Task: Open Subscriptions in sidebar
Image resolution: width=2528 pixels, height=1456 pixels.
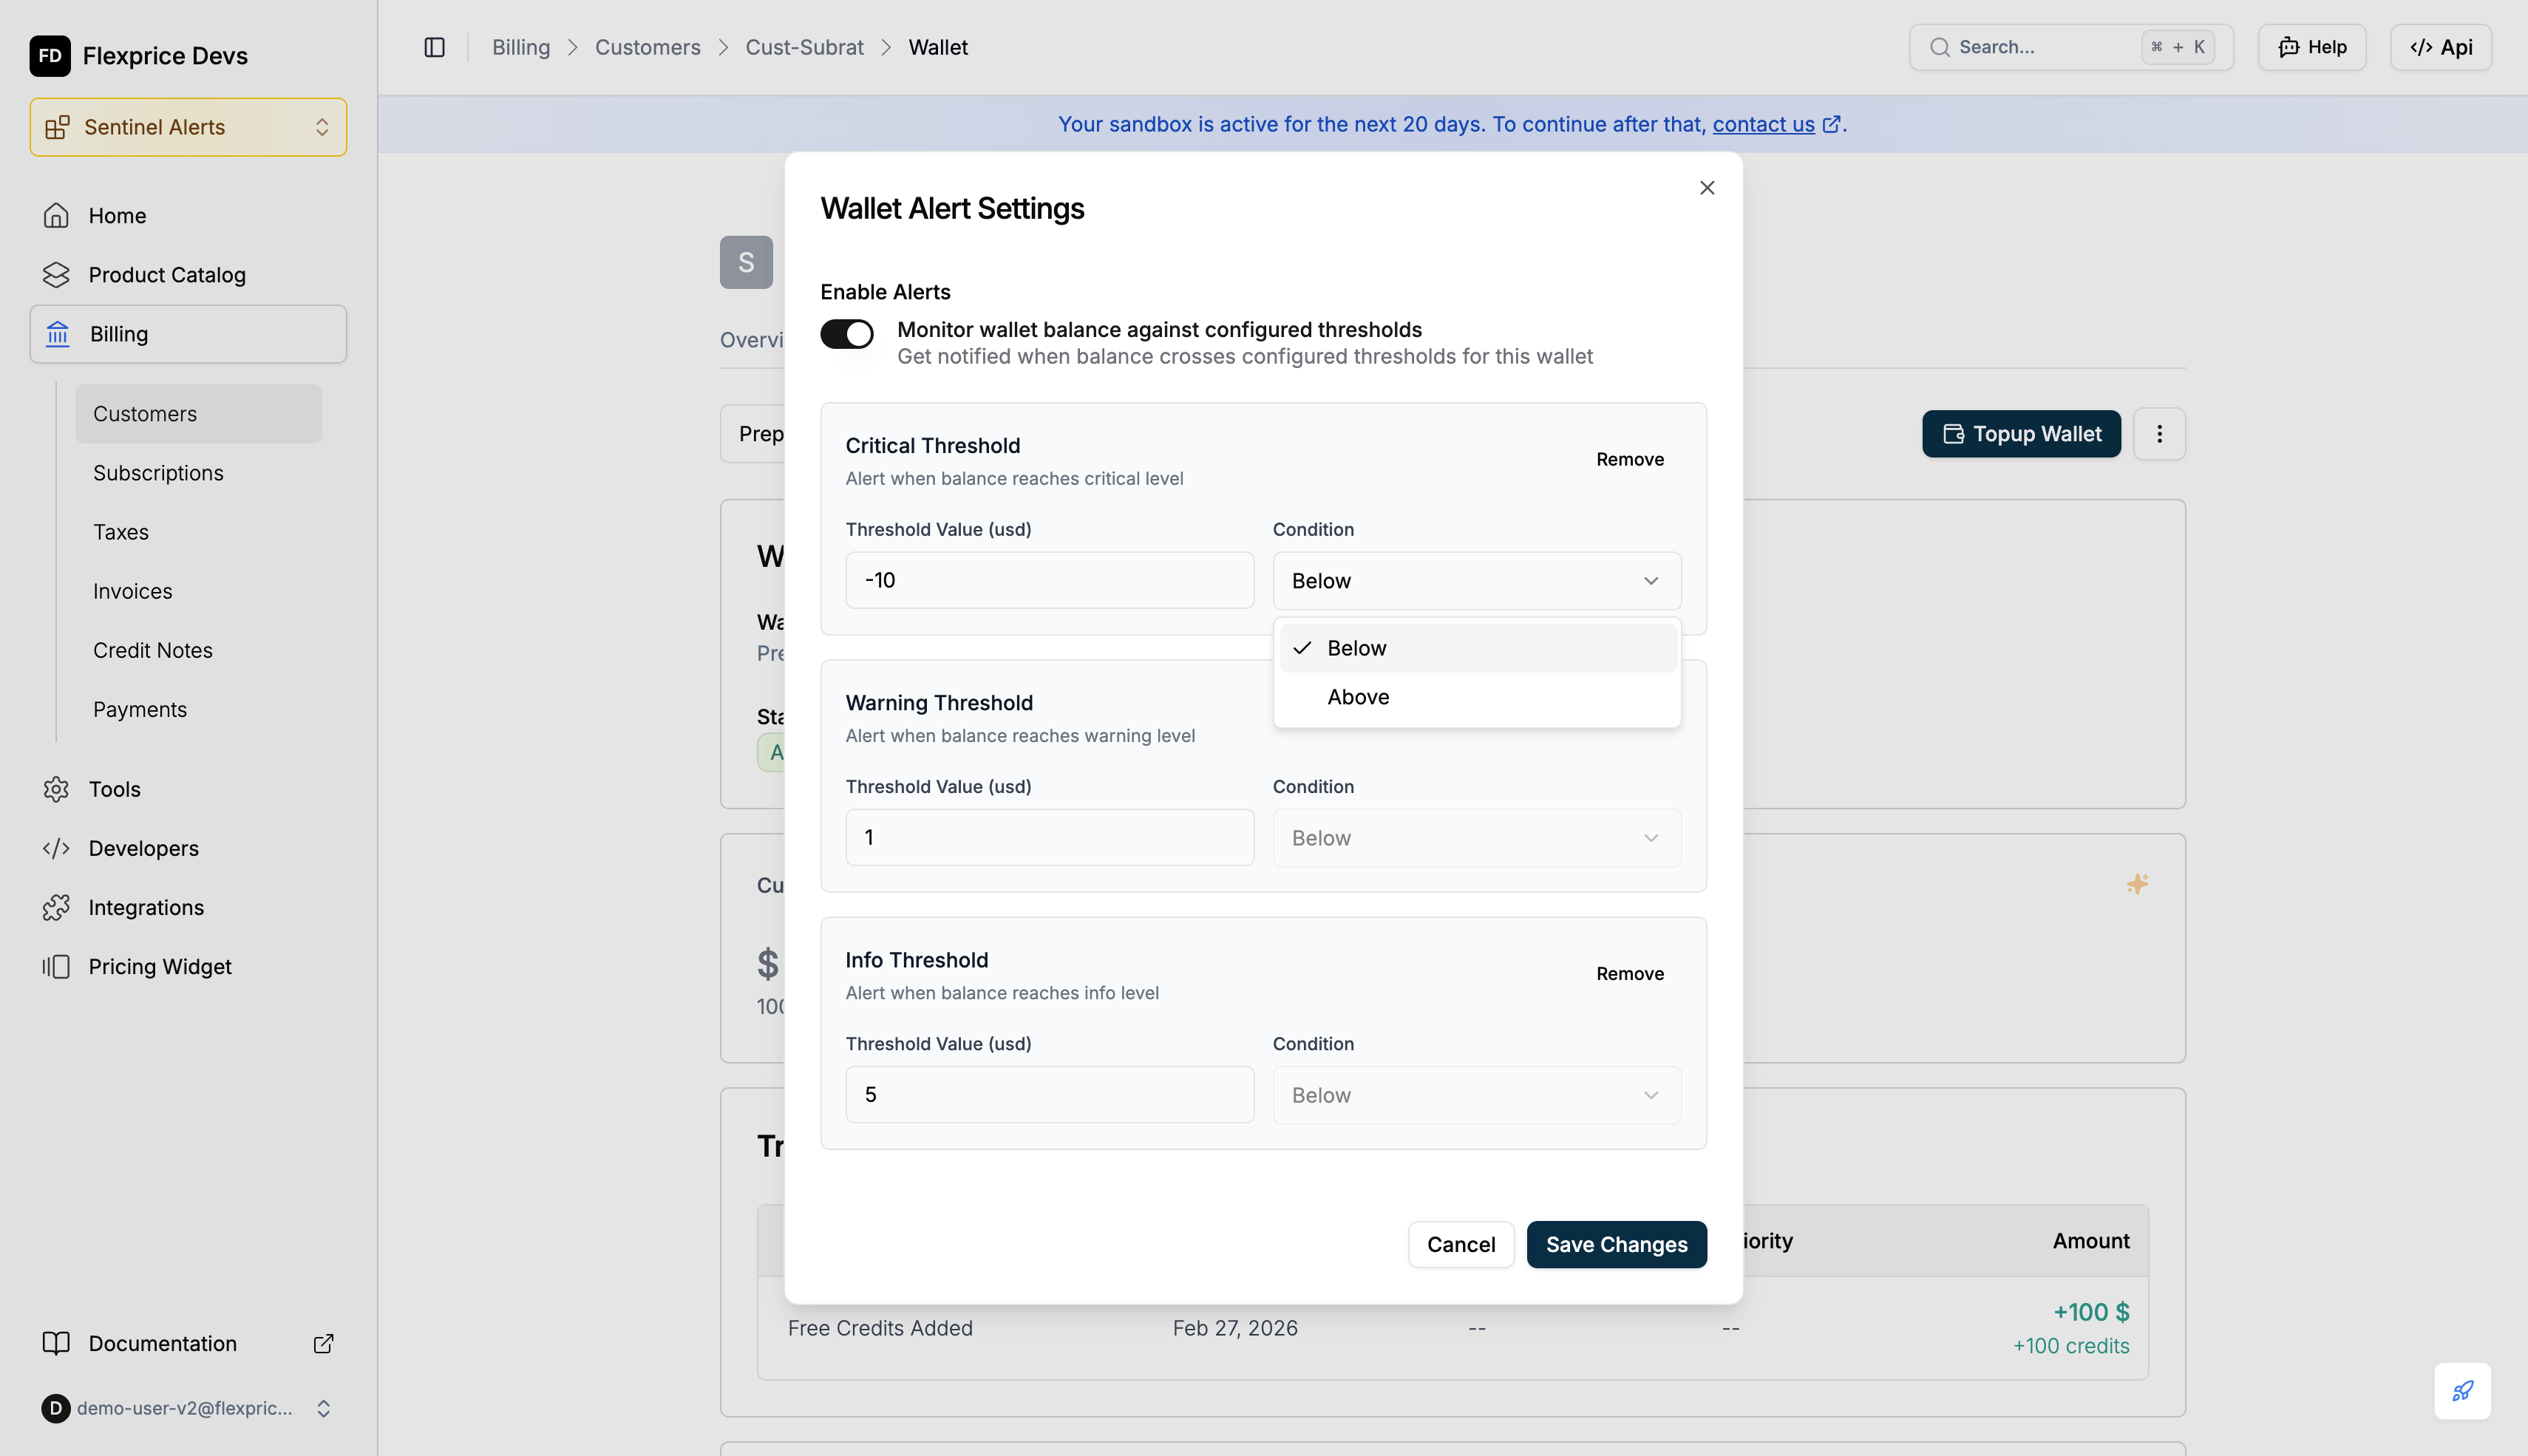Action: pyautogui.click(x=198, y=473)
